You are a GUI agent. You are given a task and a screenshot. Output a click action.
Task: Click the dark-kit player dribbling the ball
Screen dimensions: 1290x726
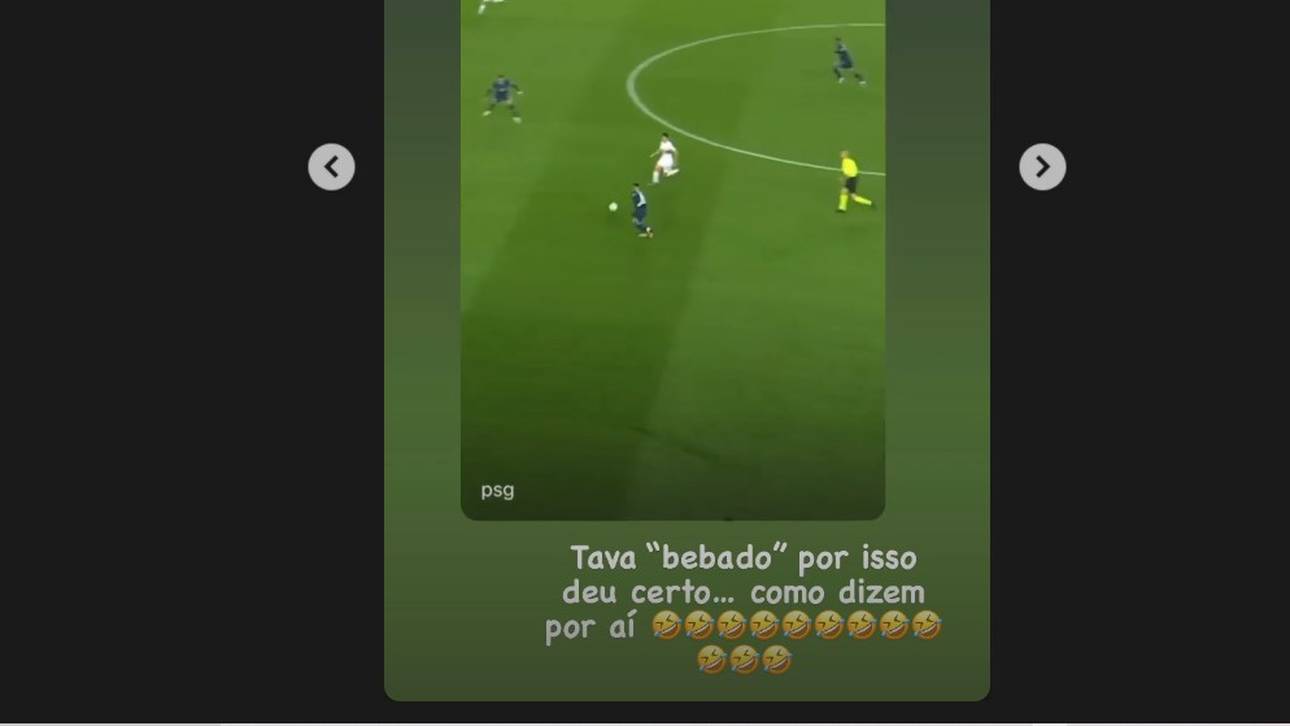coord(640,210)
